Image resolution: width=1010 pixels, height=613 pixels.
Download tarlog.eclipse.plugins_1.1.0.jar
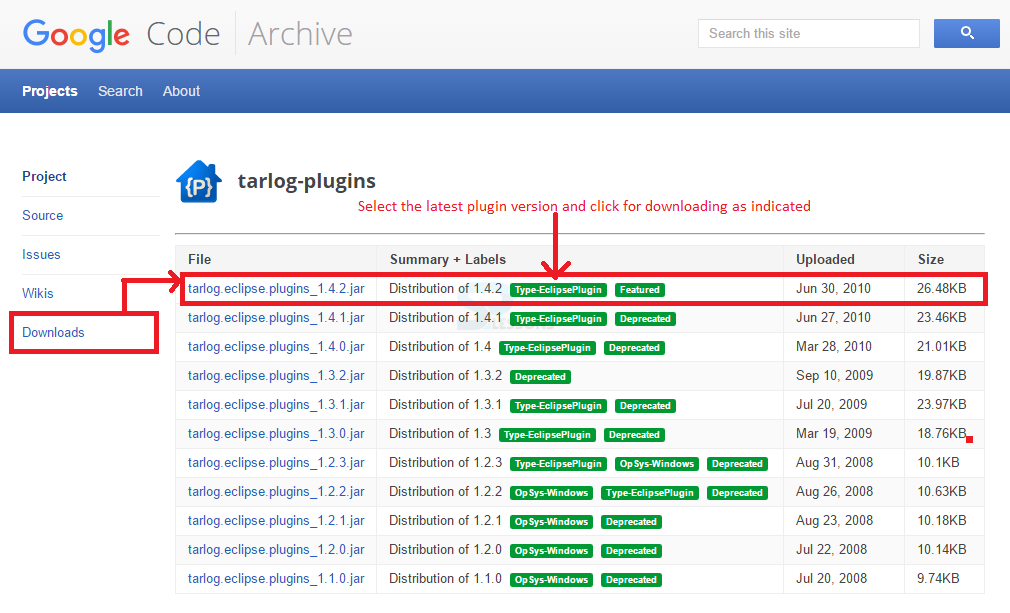[276, 579]
